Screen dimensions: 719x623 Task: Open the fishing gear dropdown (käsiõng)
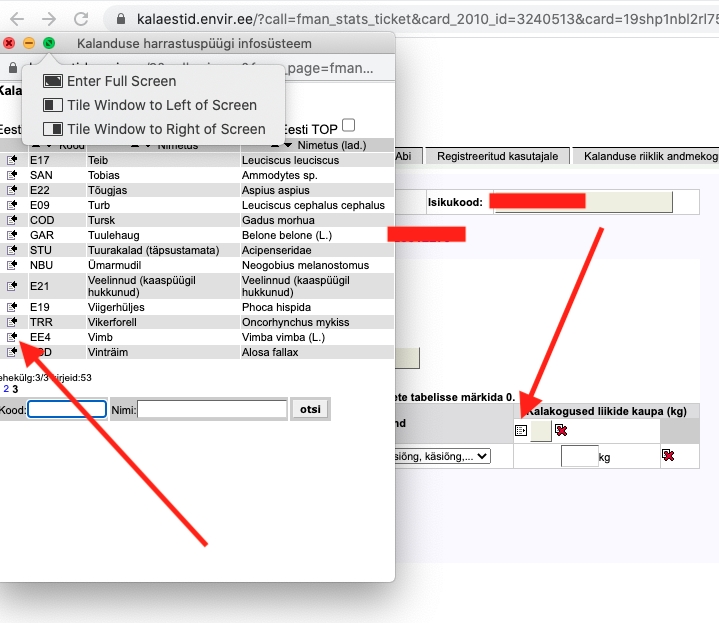click(442, 457)
